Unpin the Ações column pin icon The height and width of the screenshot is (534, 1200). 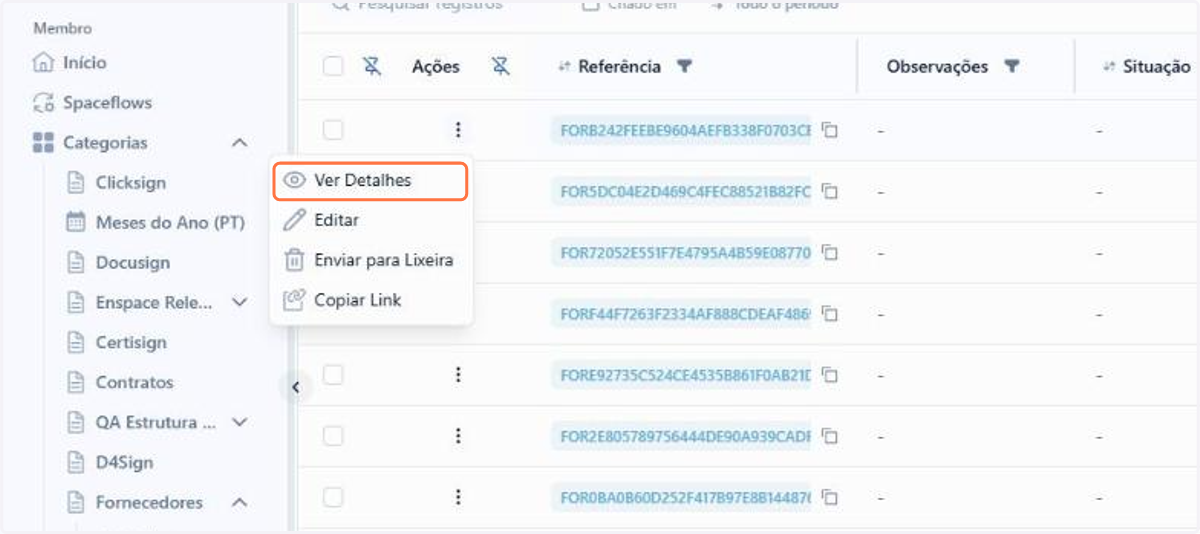coord(501,67)
